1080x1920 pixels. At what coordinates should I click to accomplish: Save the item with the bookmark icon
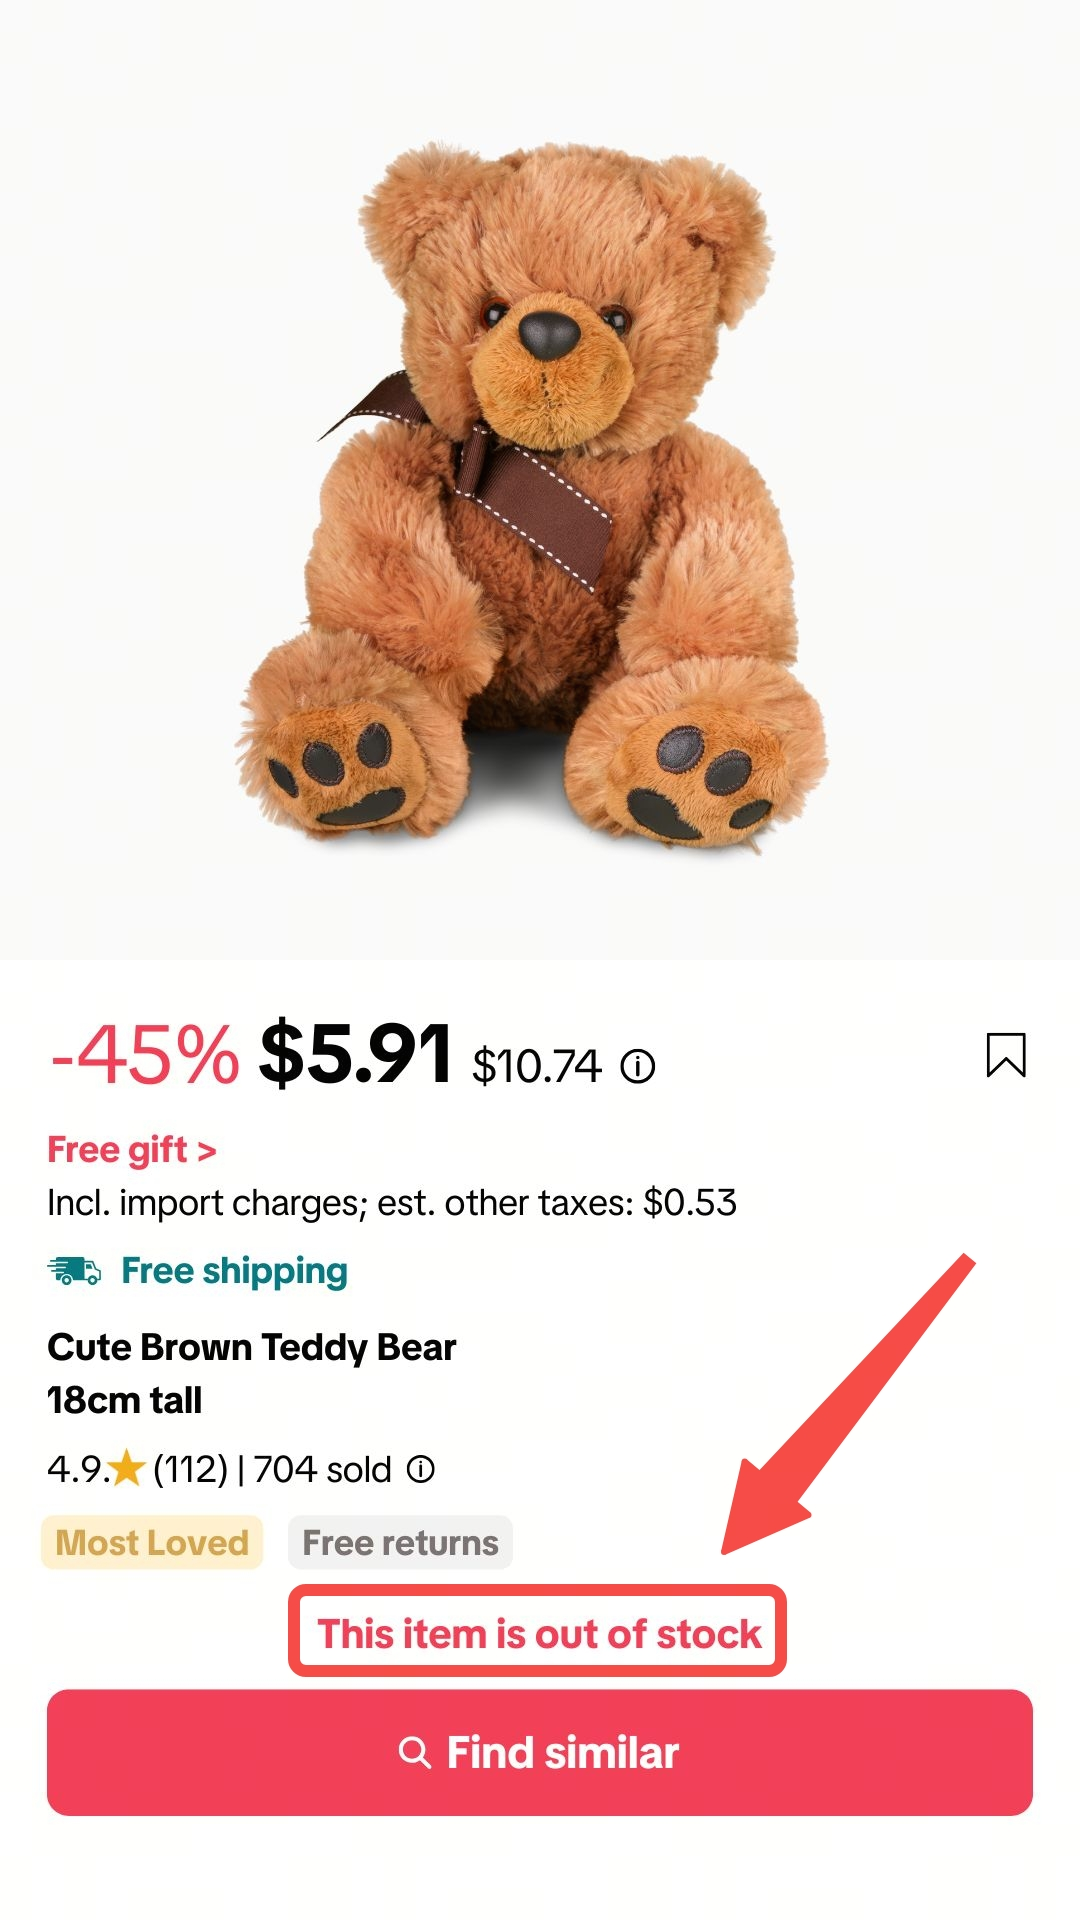coord(1005,1055)
